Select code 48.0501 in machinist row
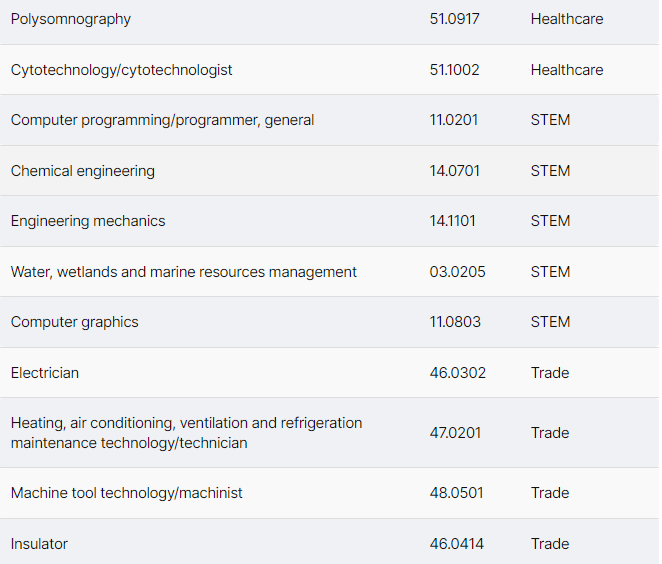662x564 pixels. tap(457, 493)
